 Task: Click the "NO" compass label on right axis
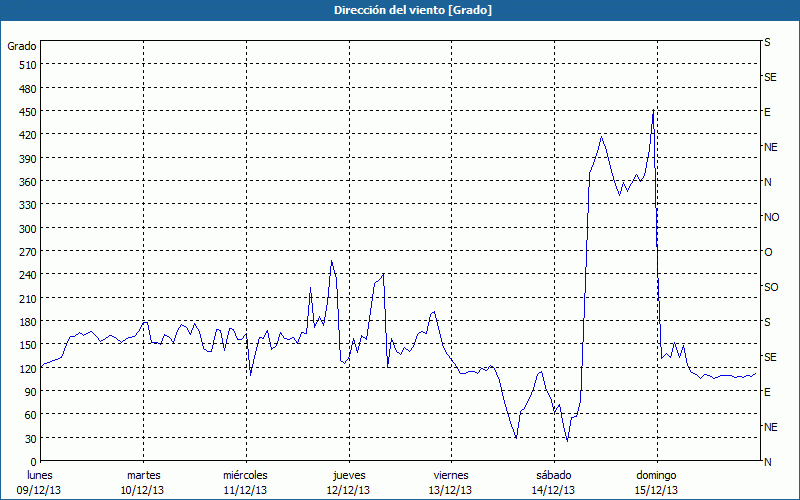click(771, 217)
